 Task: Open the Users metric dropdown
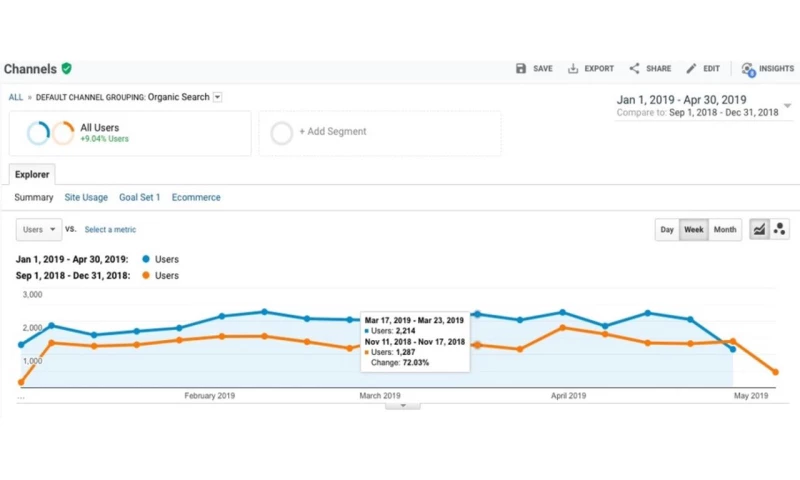tap(39, 230)
